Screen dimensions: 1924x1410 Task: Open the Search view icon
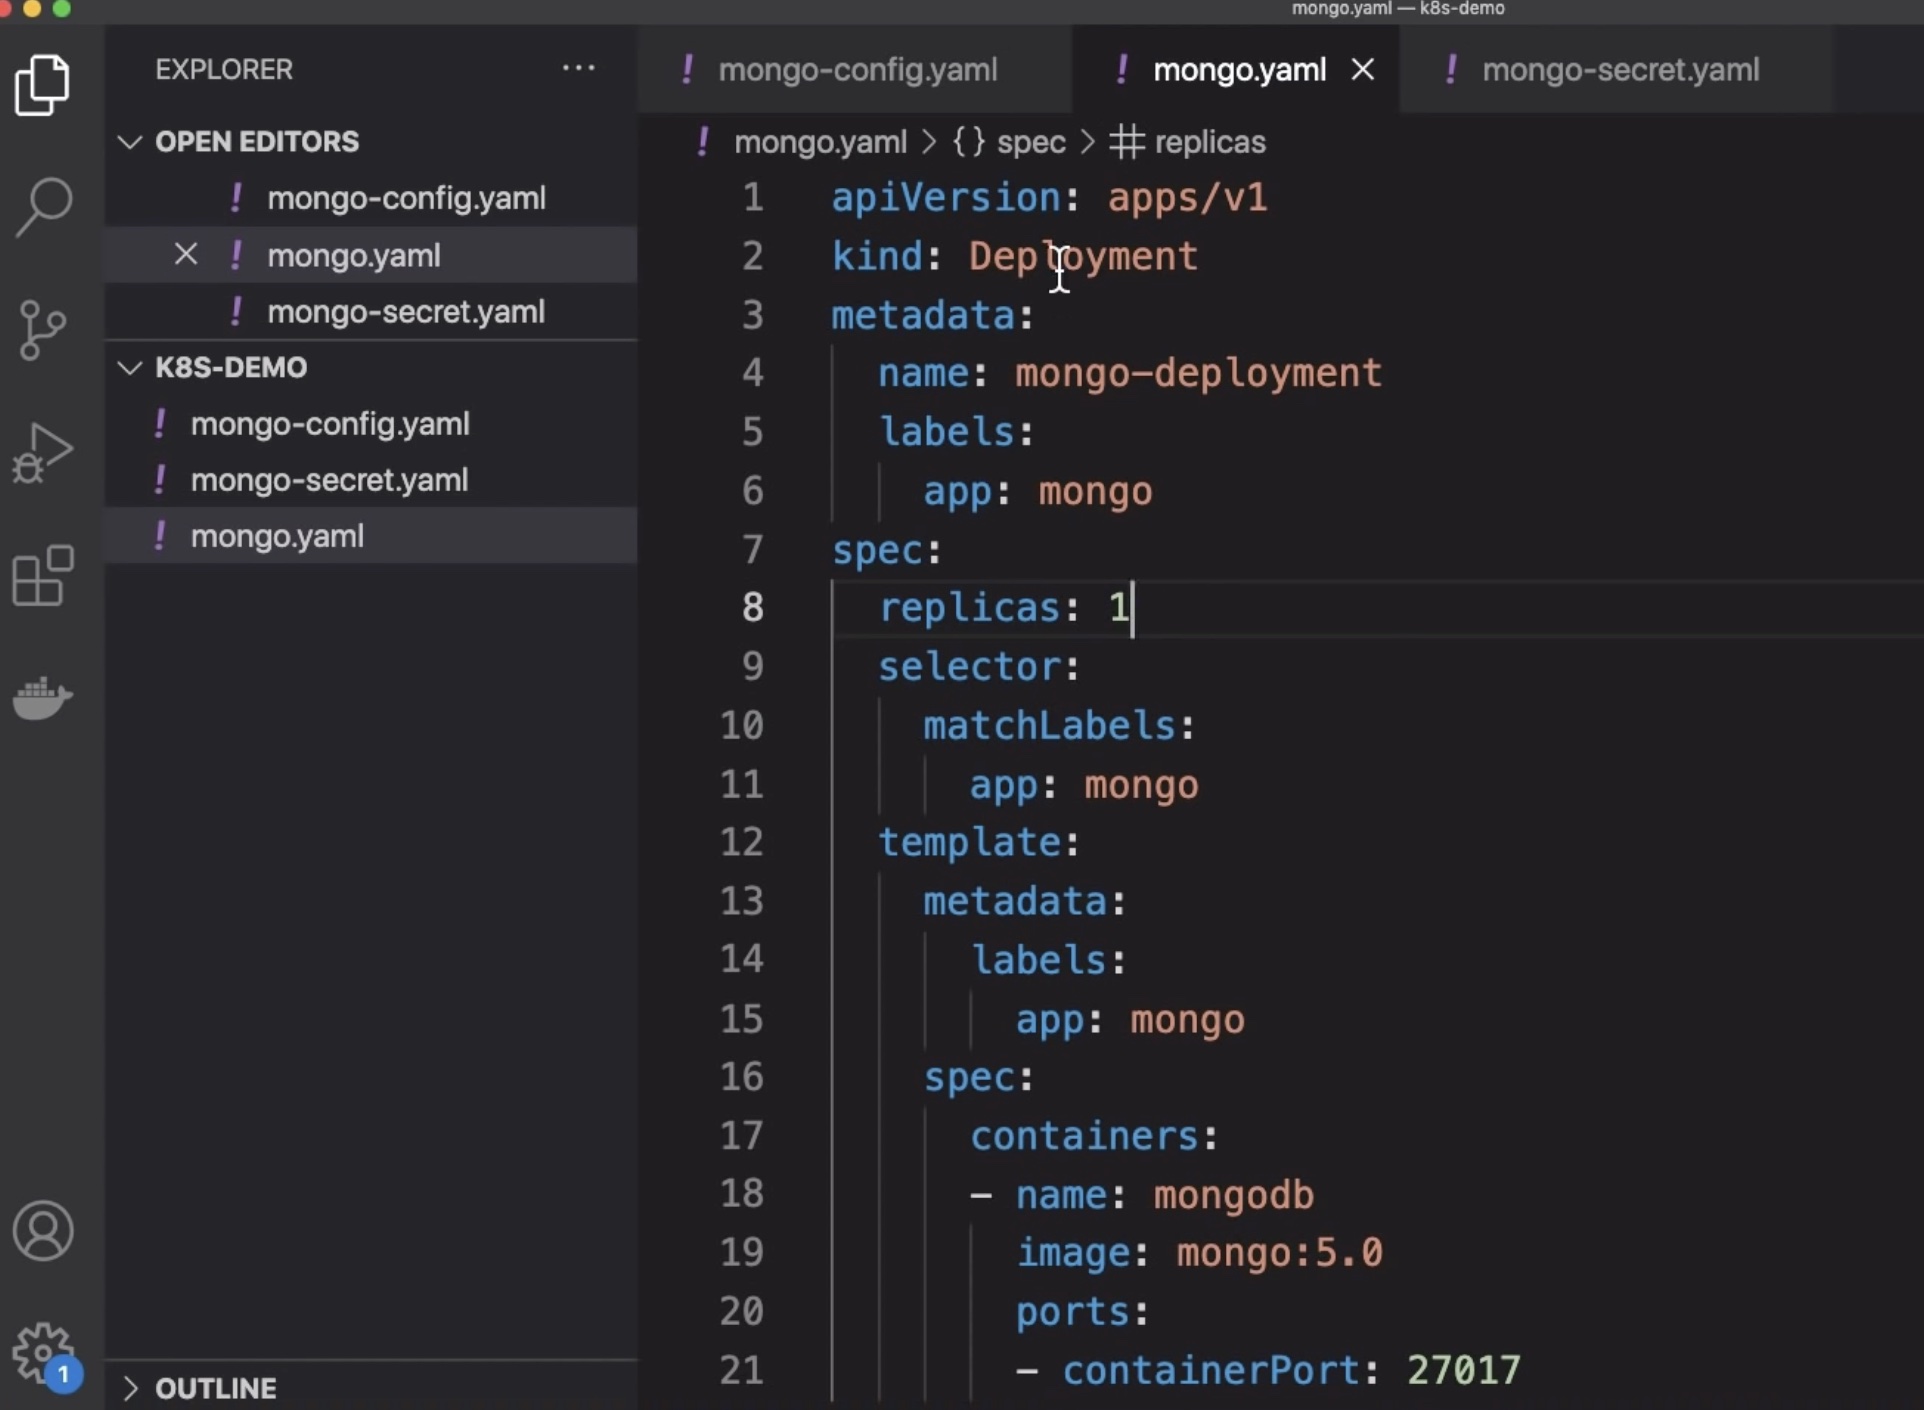pyautogui.click(x=43, y=207)
